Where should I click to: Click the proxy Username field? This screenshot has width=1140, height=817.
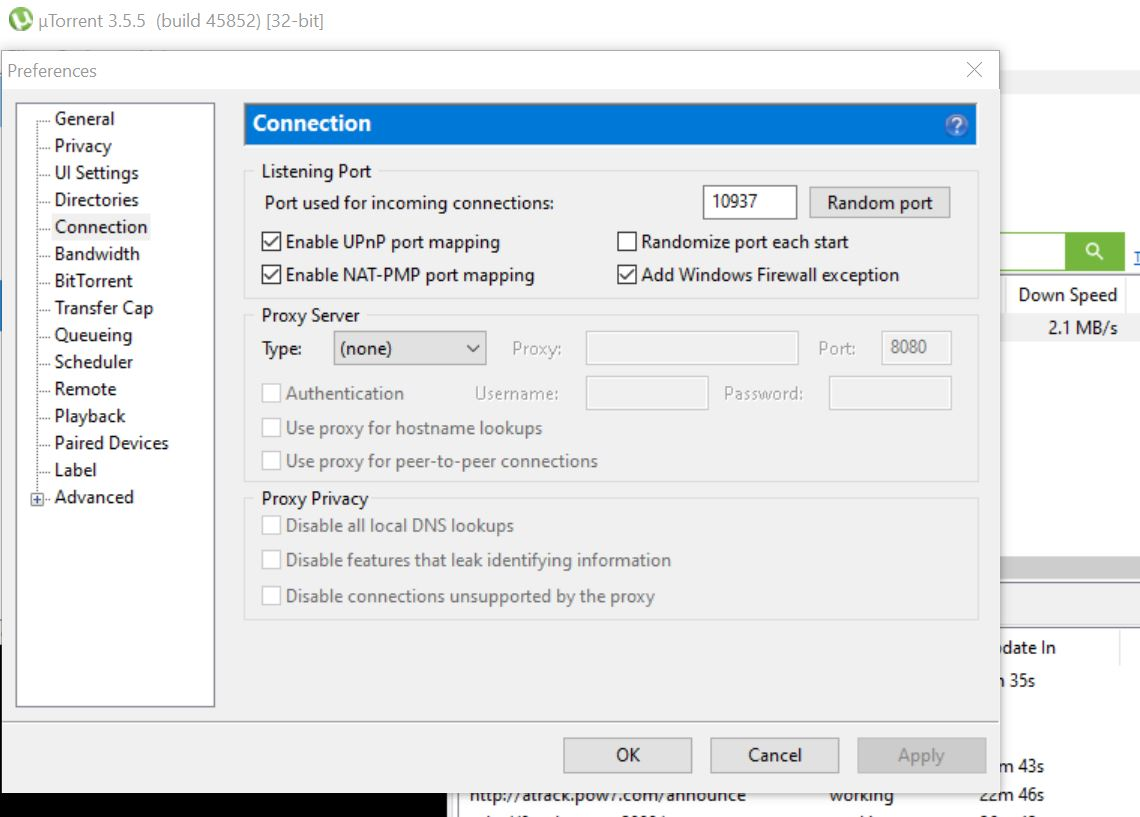point(647,393)
